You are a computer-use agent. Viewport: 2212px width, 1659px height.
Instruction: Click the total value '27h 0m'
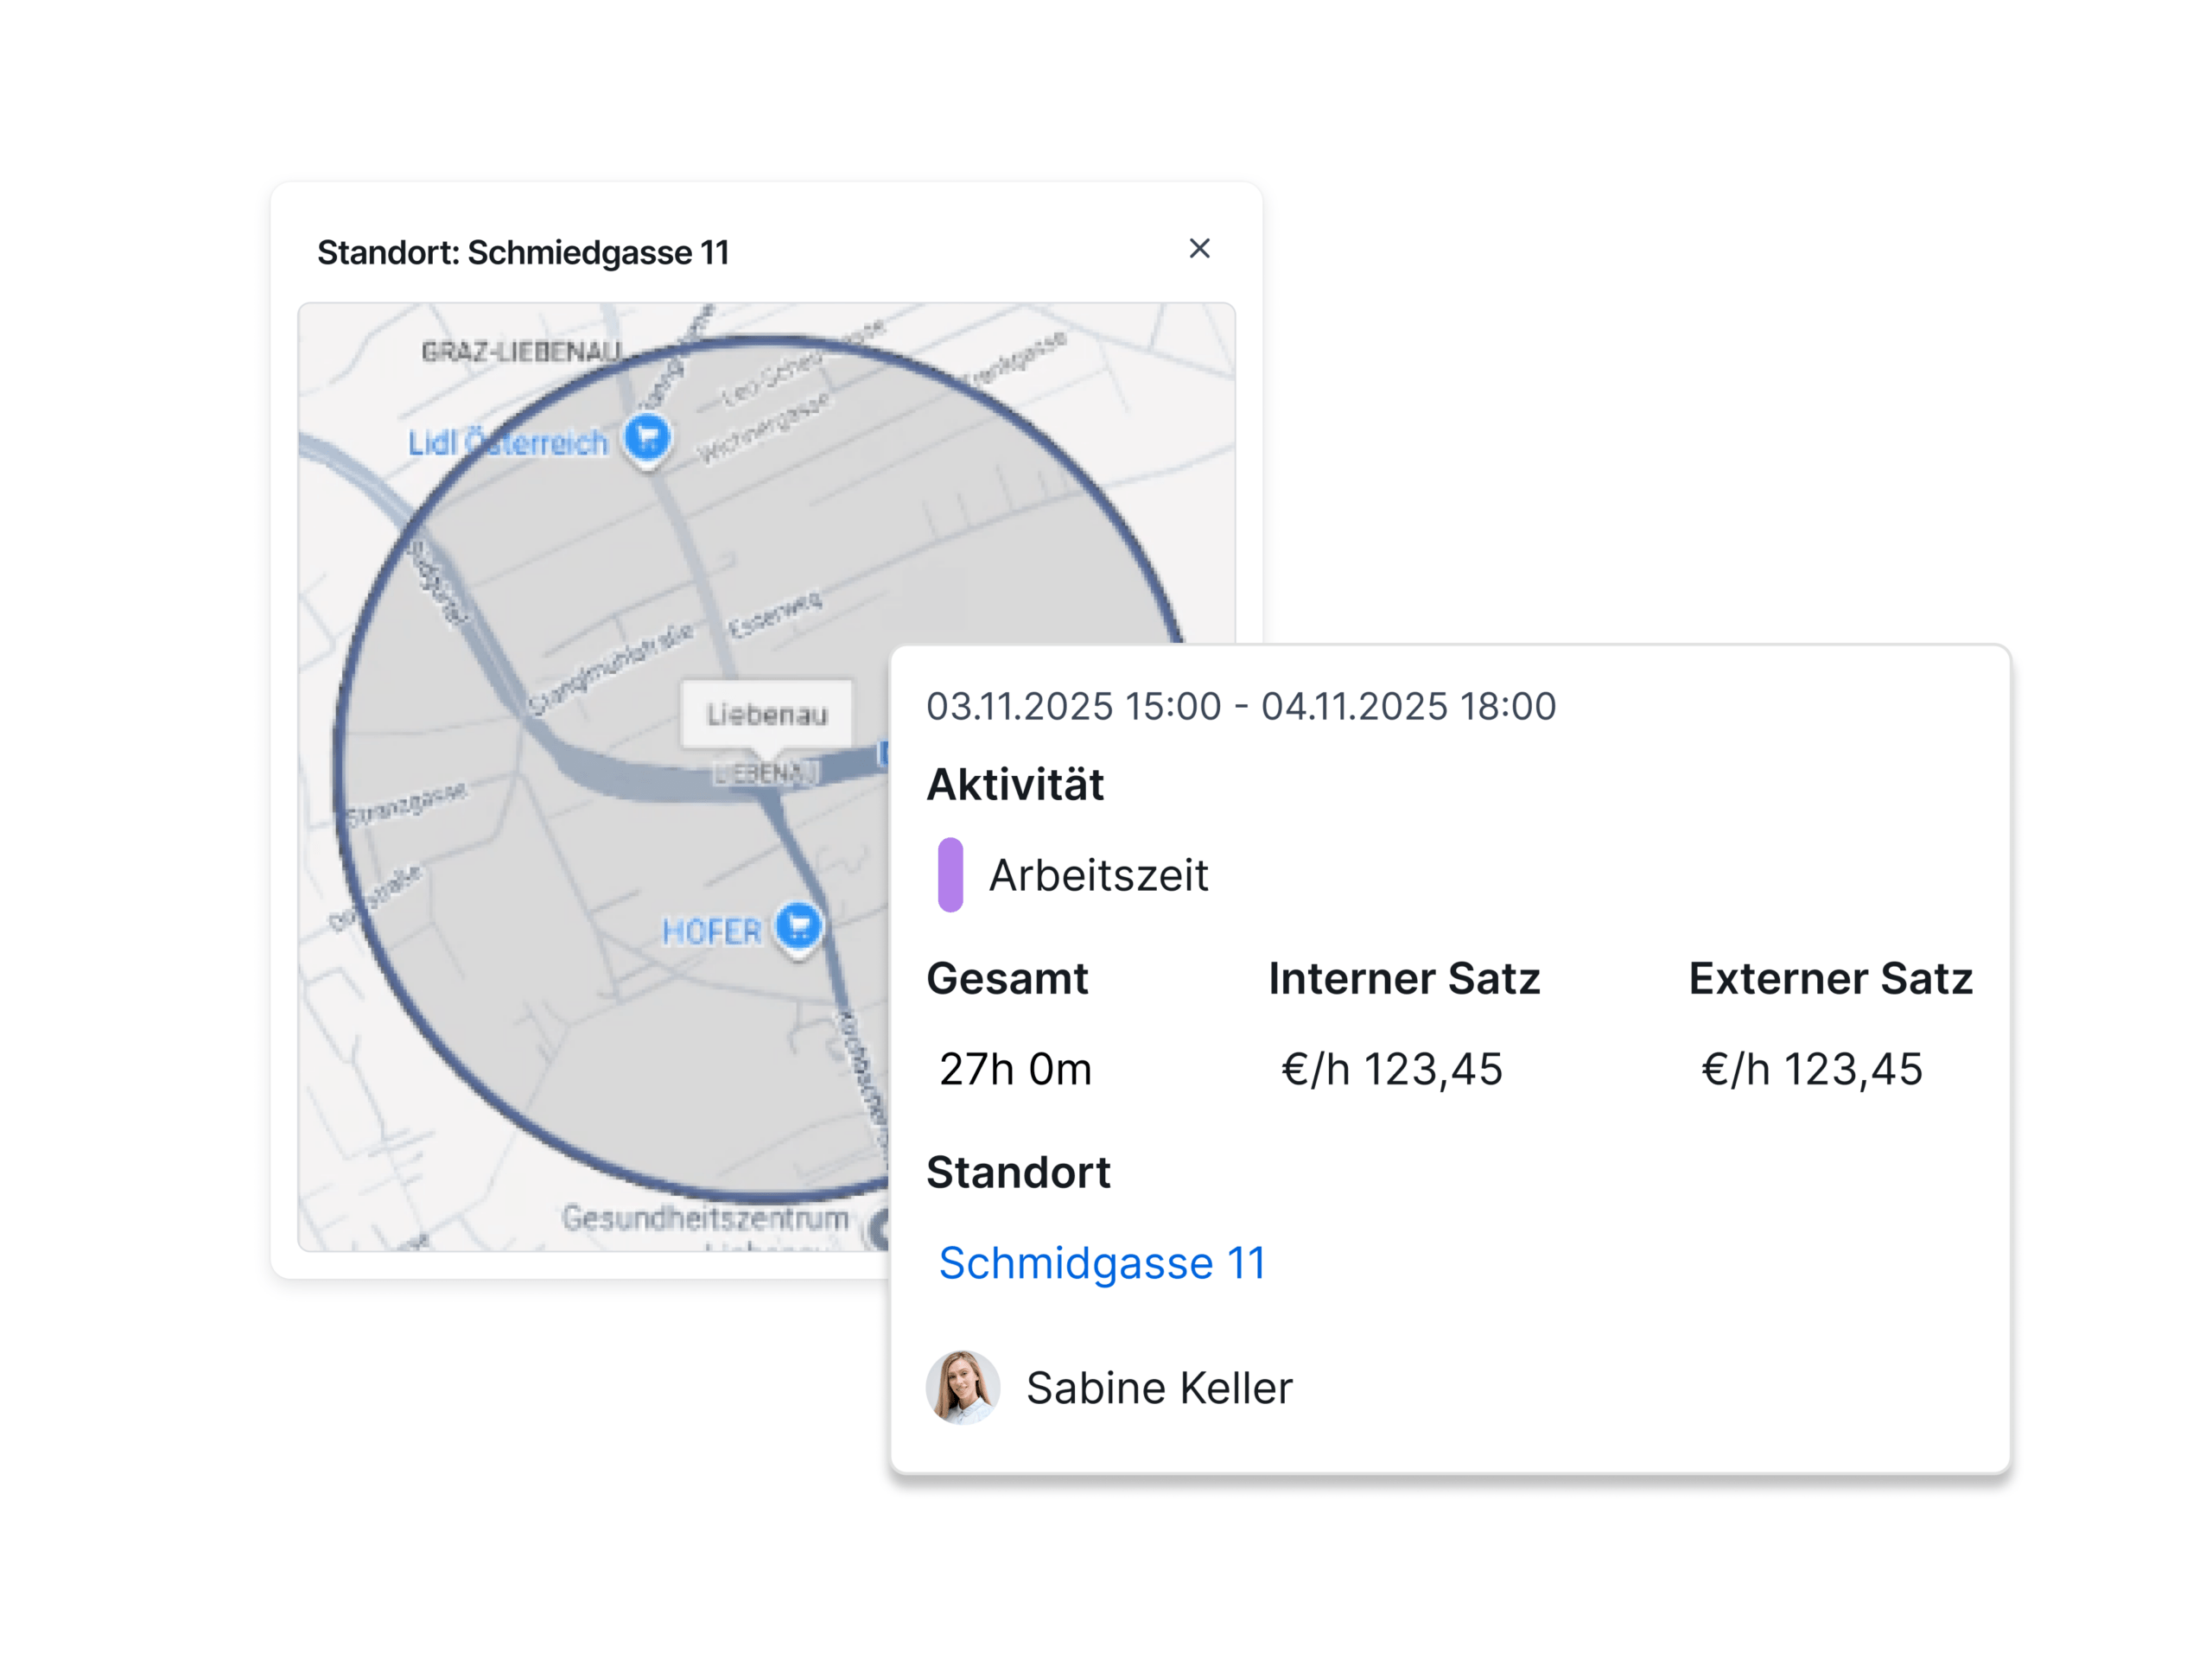pyautogui.click(x=1015, y=1069)
